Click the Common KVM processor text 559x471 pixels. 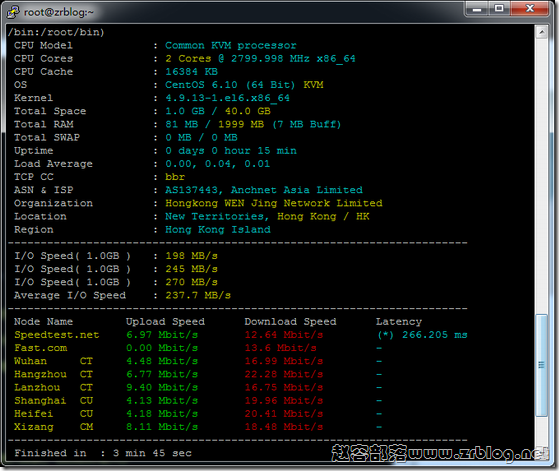[230, 46]
